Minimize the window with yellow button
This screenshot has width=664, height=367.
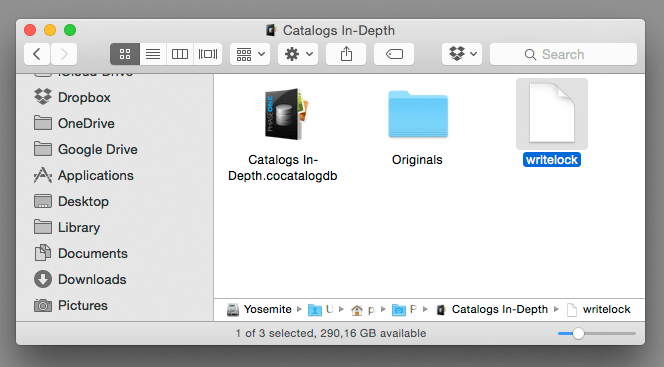tap(50, 30)
